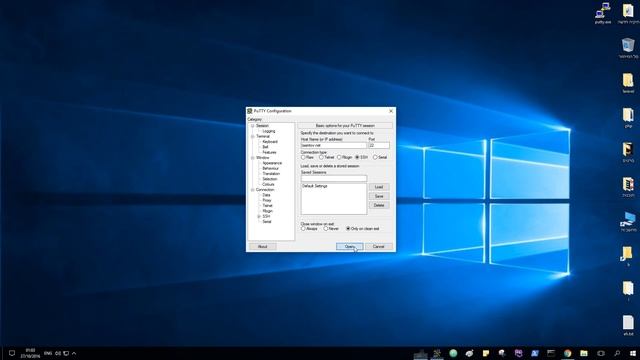This screenshot has height=360, width=640.
Task: Select the Recycle Bin desktop icon
Action: 628,48
